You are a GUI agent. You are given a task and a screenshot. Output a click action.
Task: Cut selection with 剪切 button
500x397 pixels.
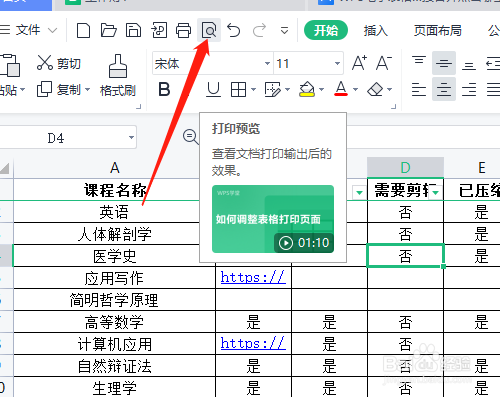click(x=59, y=63)
